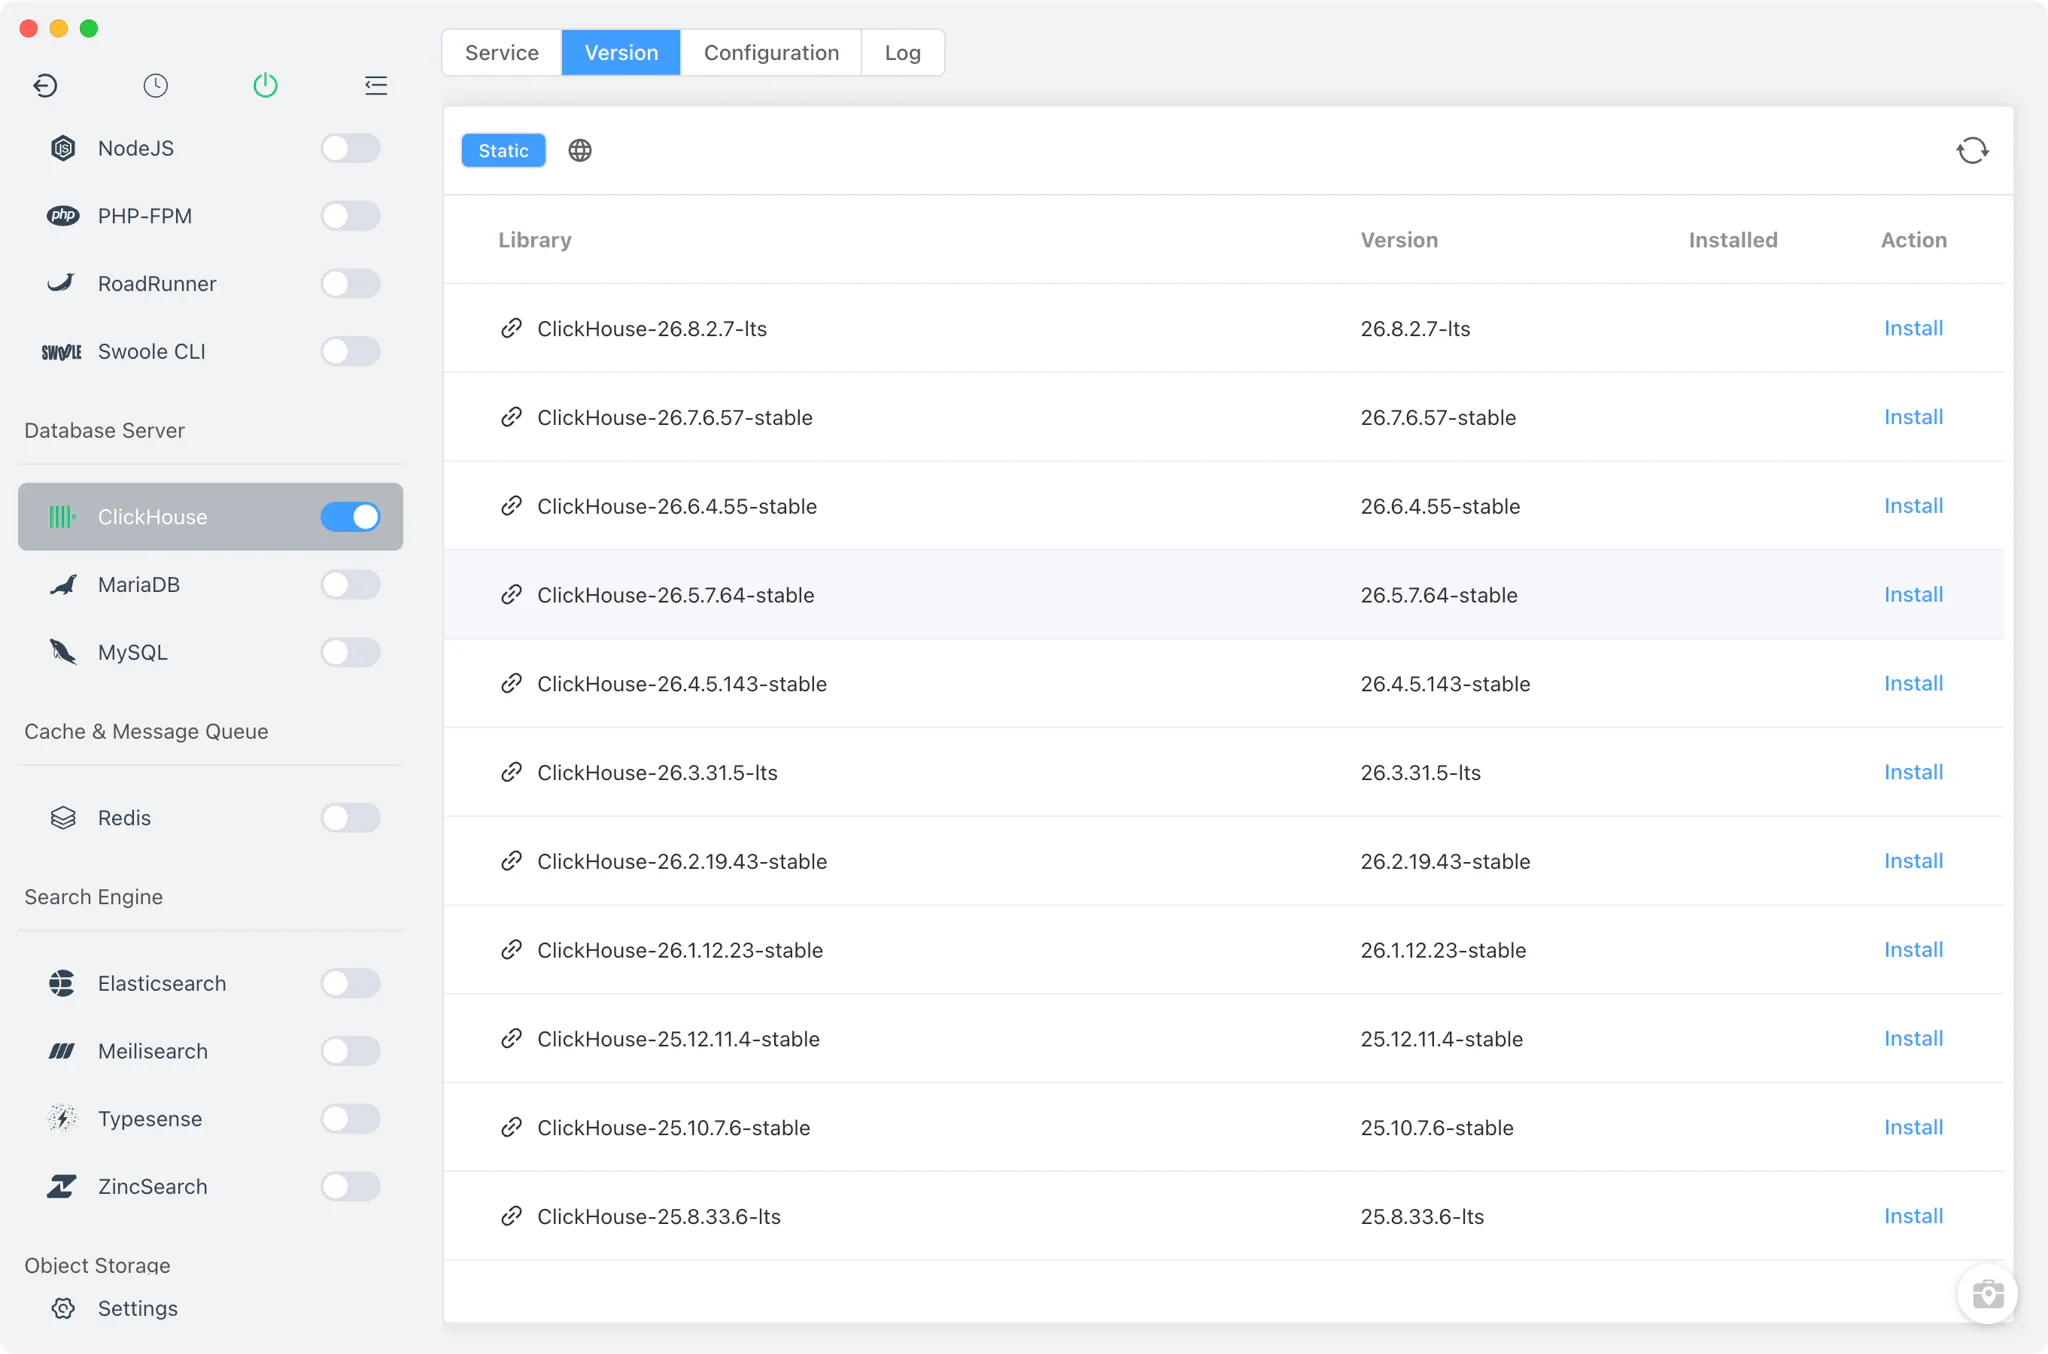The image size is (2048, 1354).
Task: Turn on the Typesense switch
Action: click(350, 1118)
